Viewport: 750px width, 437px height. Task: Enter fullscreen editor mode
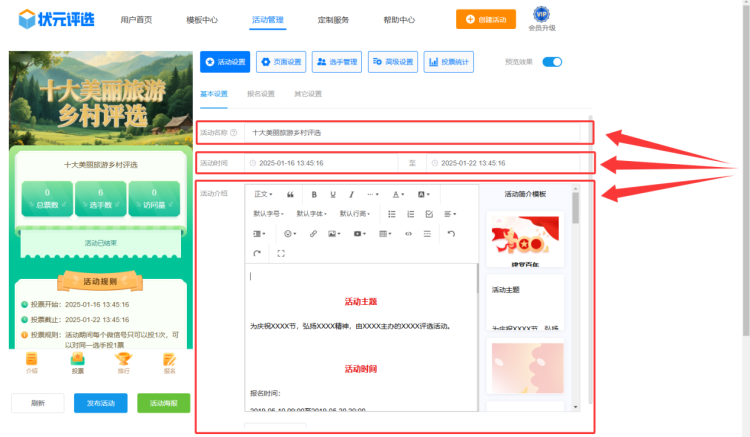coord(281,253)
